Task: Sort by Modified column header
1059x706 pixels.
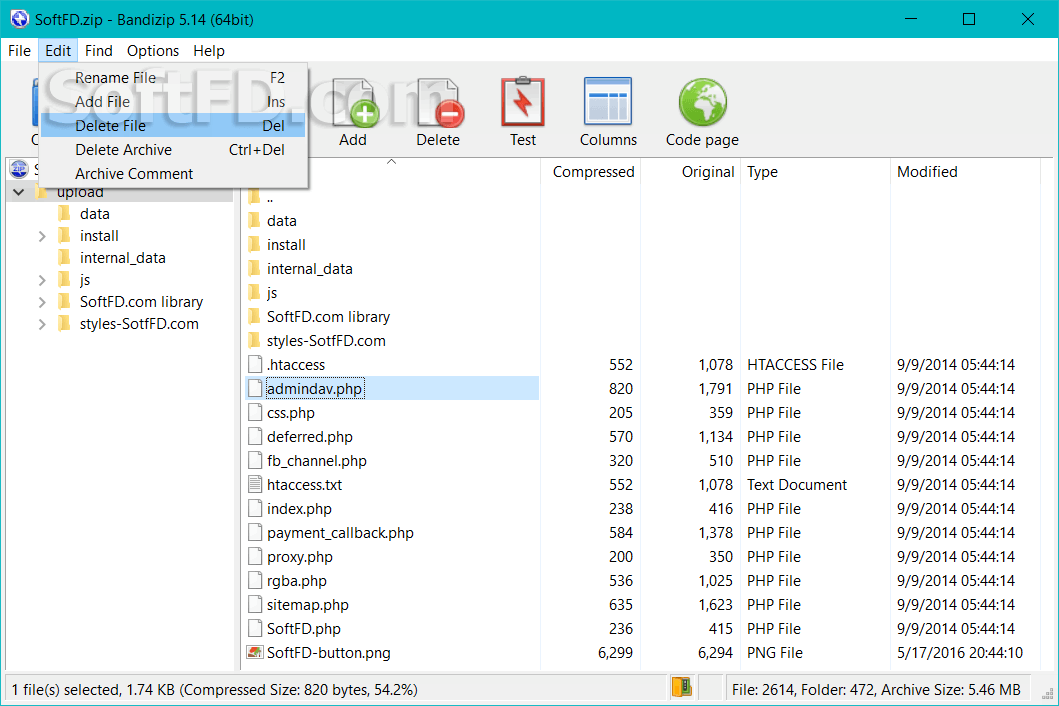Action: pyautogui.click(x=965, y=172)
